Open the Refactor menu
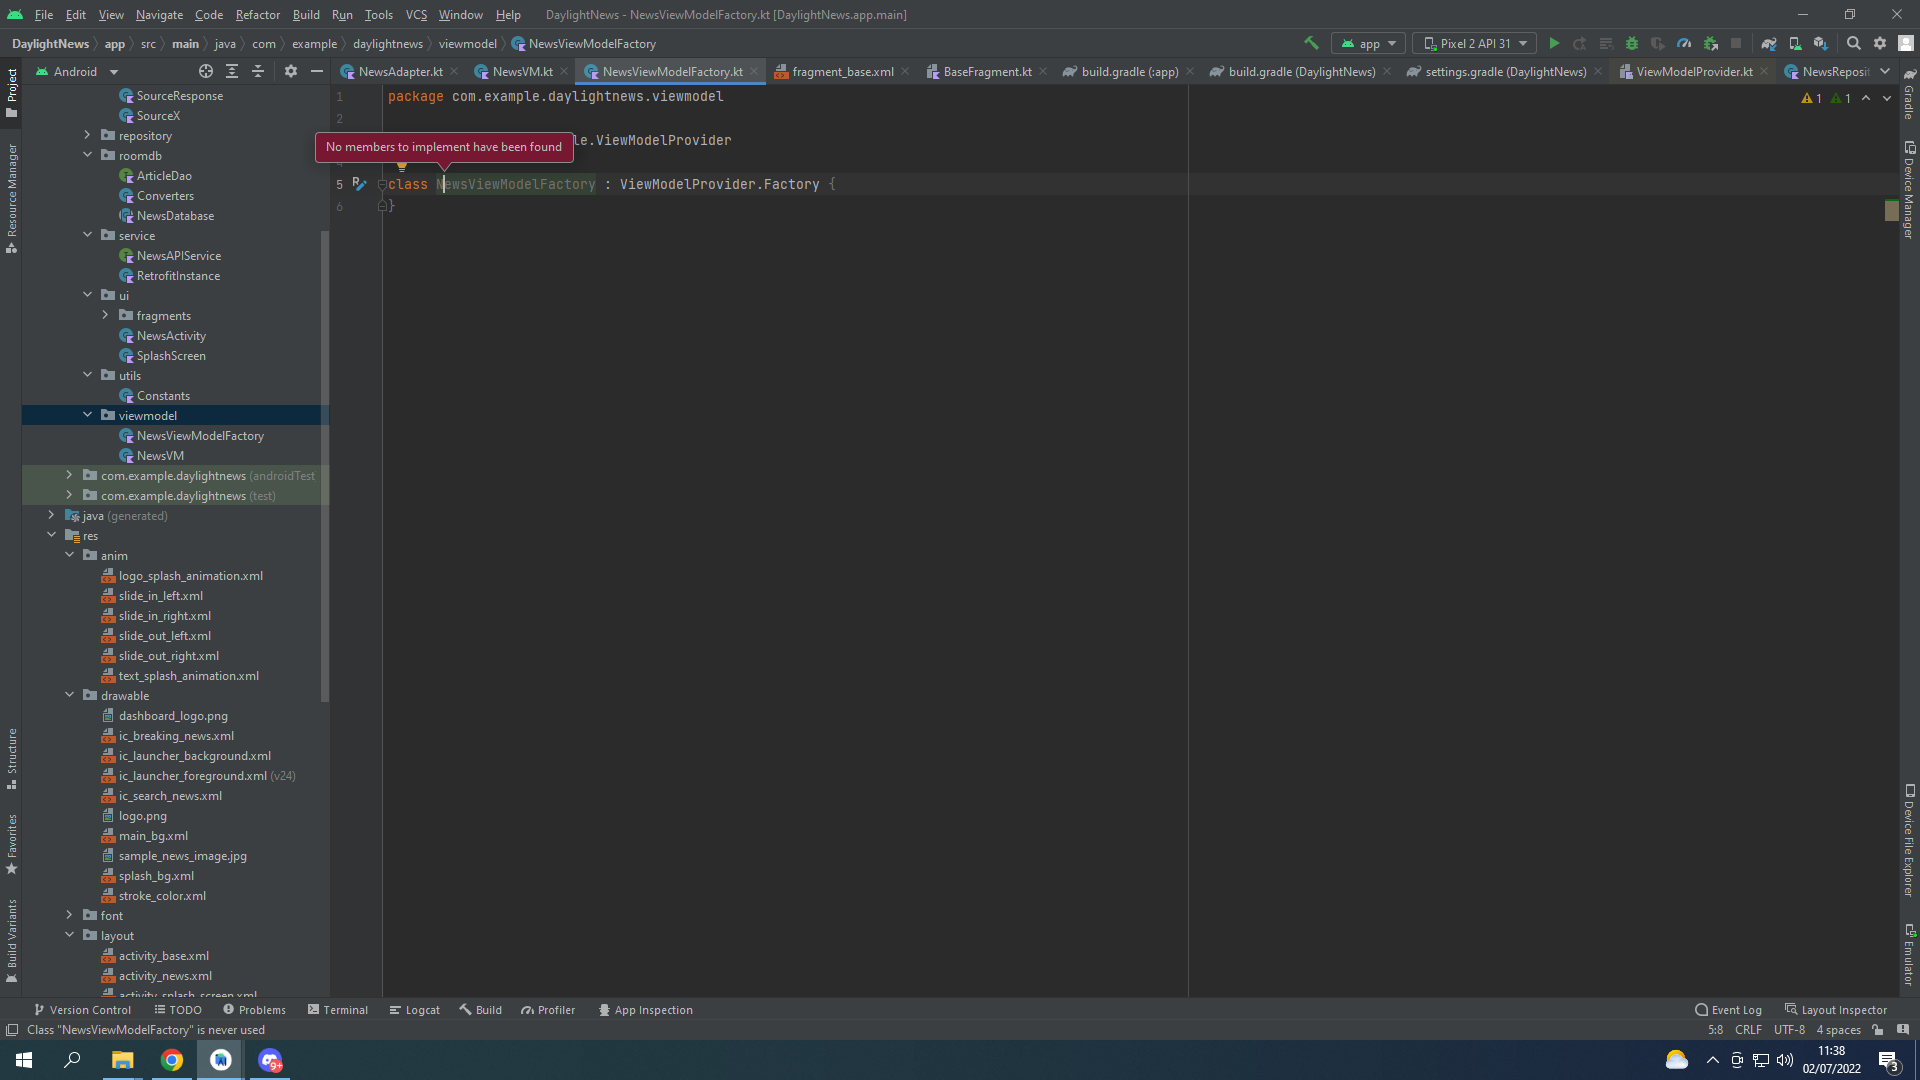The height and width of the screenshot is (1080, 1920). (257, 14)
